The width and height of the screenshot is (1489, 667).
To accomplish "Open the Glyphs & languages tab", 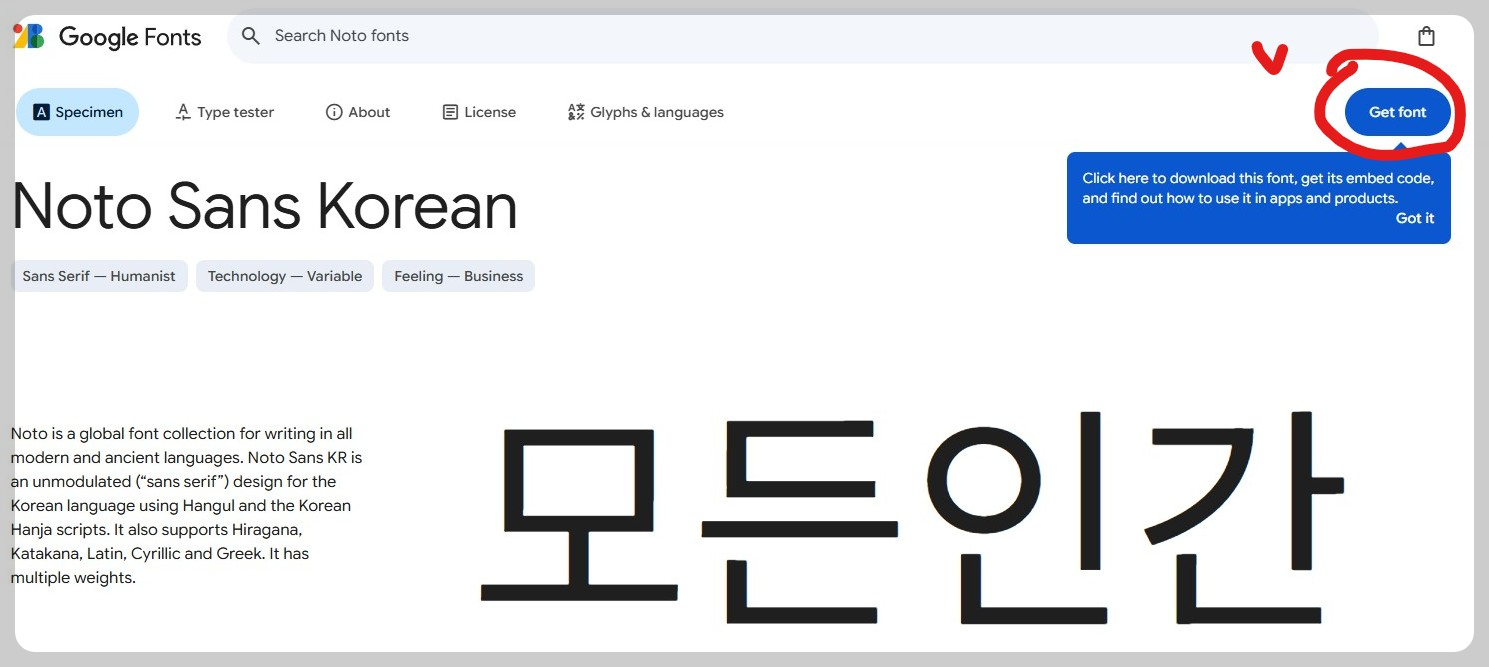I will [645, 112].
